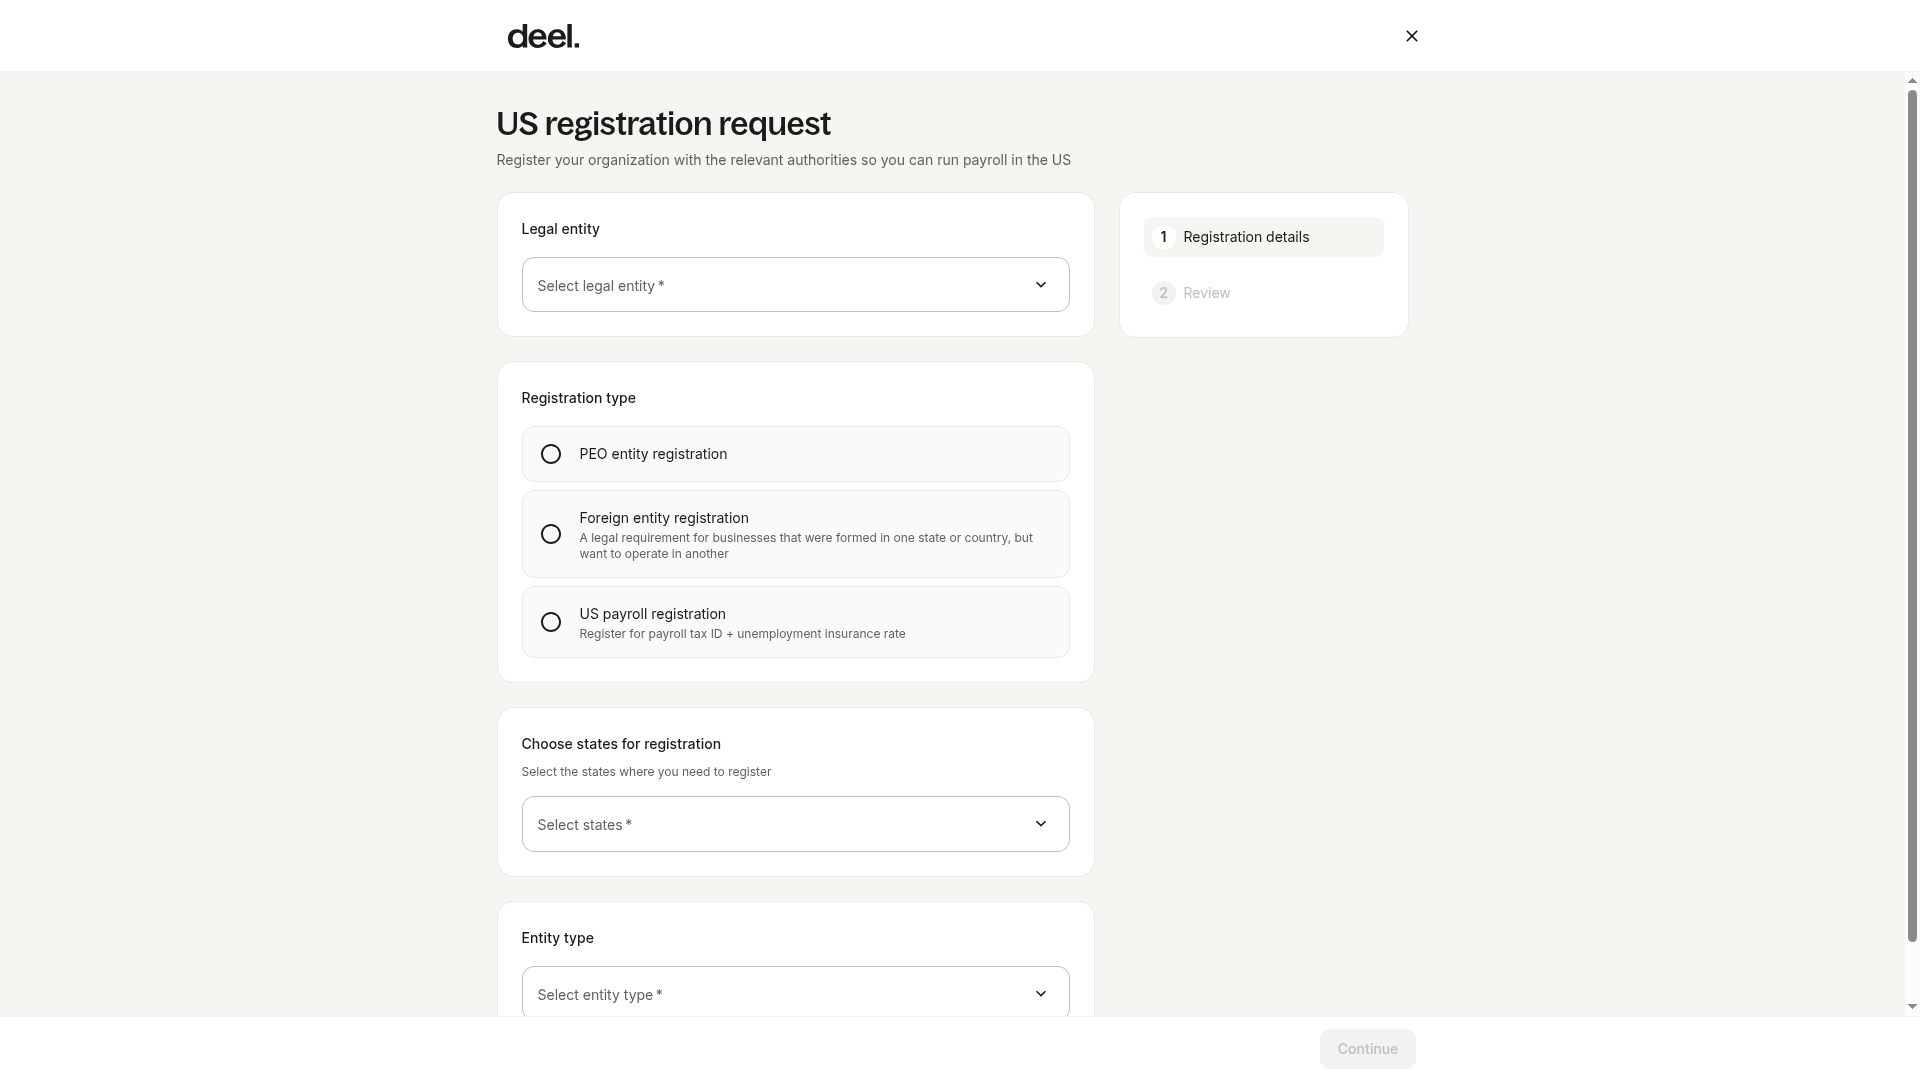Click the Continue button
This screenshot has width=1920, height=1080.
tap(1367, 1049)
